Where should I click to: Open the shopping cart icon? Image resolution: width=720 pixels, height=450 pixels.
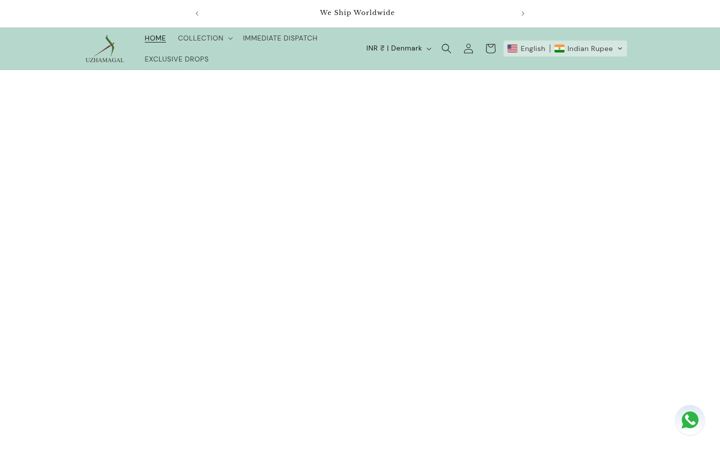490,49
